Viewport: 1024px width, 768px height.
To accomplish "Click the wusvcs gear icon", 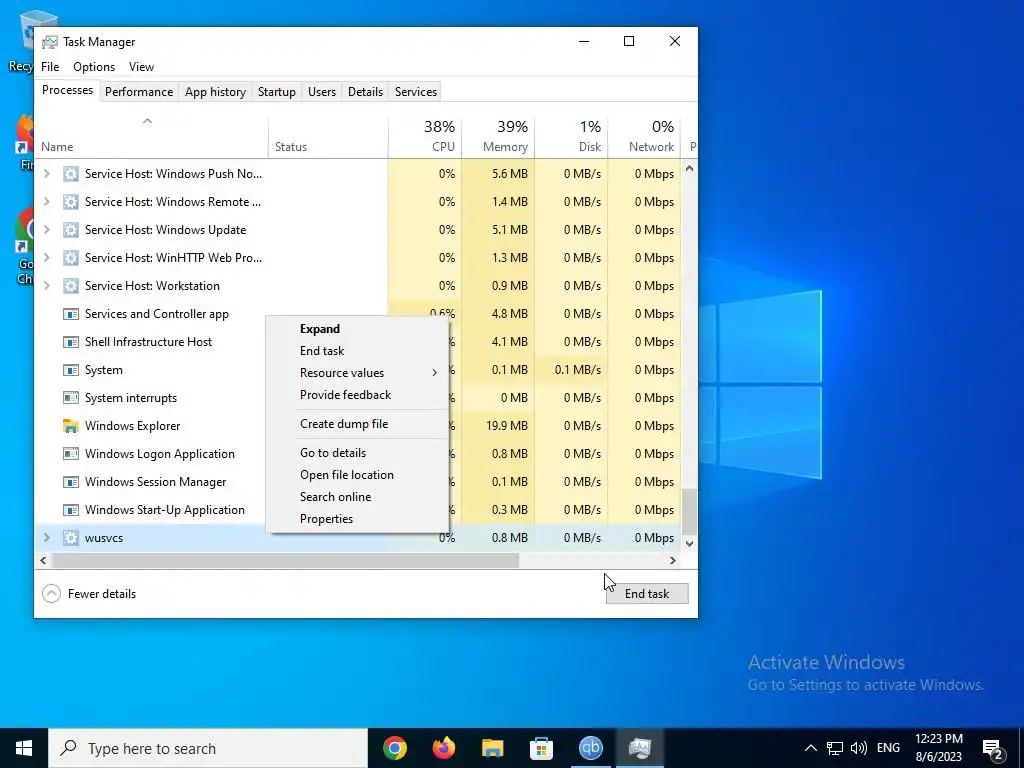I will pyautogui.click(x=71, y=538).
